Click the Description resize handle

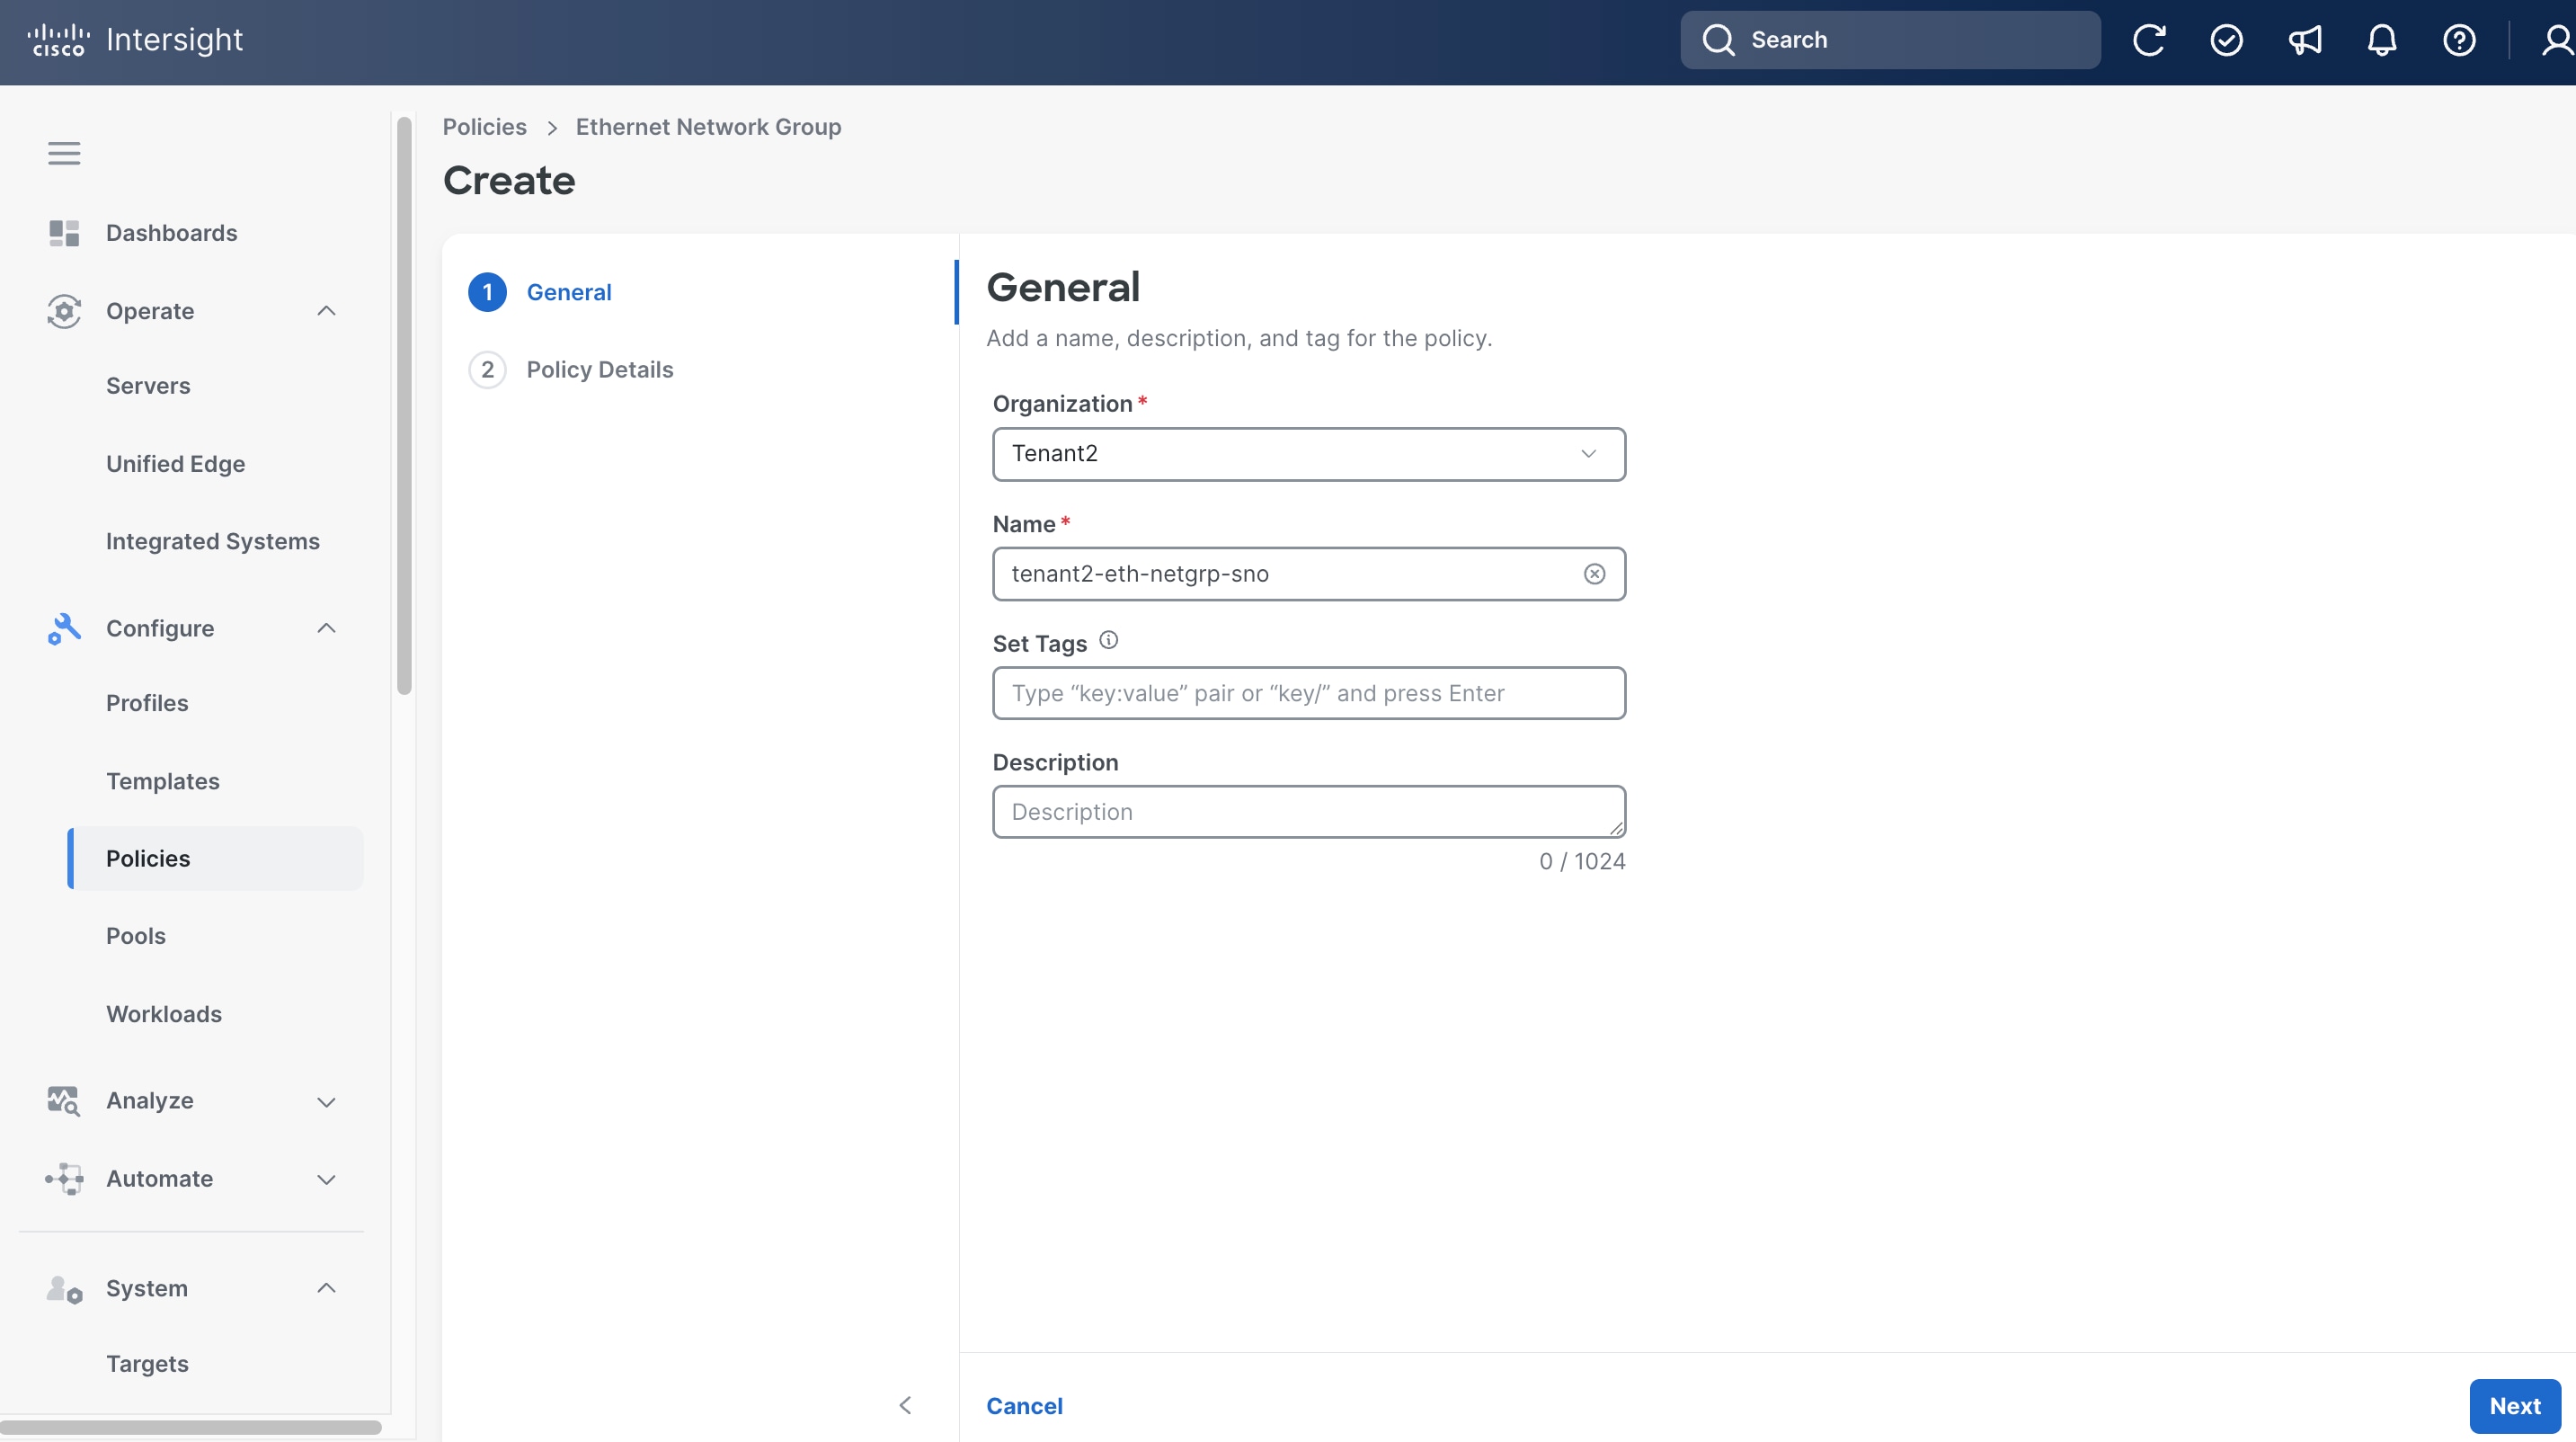coord(1616,829)
